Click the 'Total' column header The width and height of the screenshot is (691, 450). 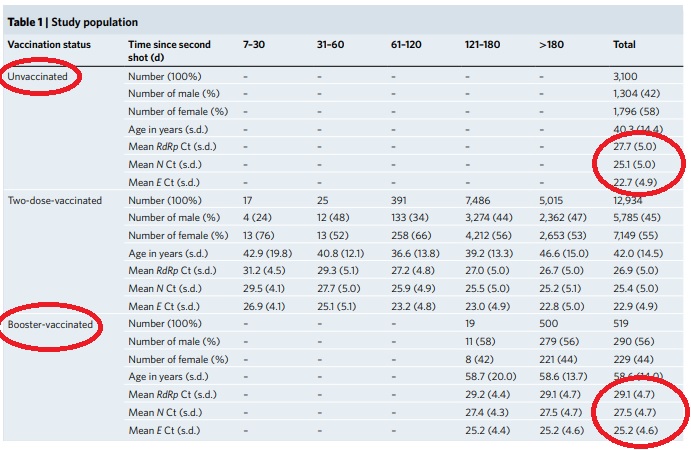pyautogui.click(x=624, y=45)
